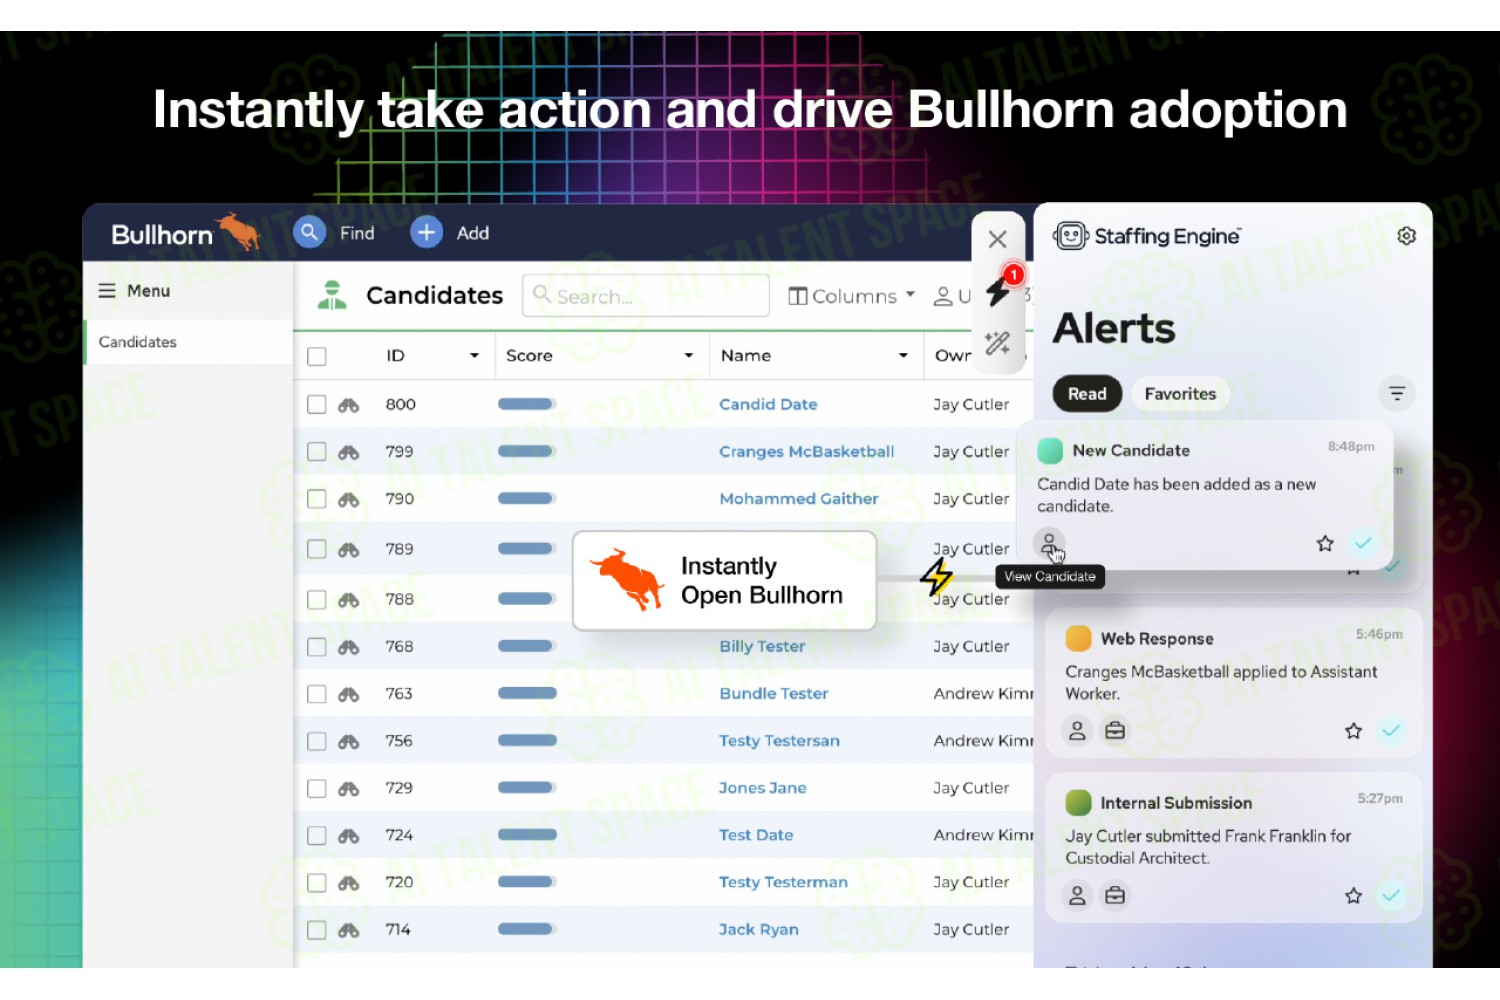The image size is (1500, 1000).
Task: Click the magic wand icon
Action: point(997,344)
